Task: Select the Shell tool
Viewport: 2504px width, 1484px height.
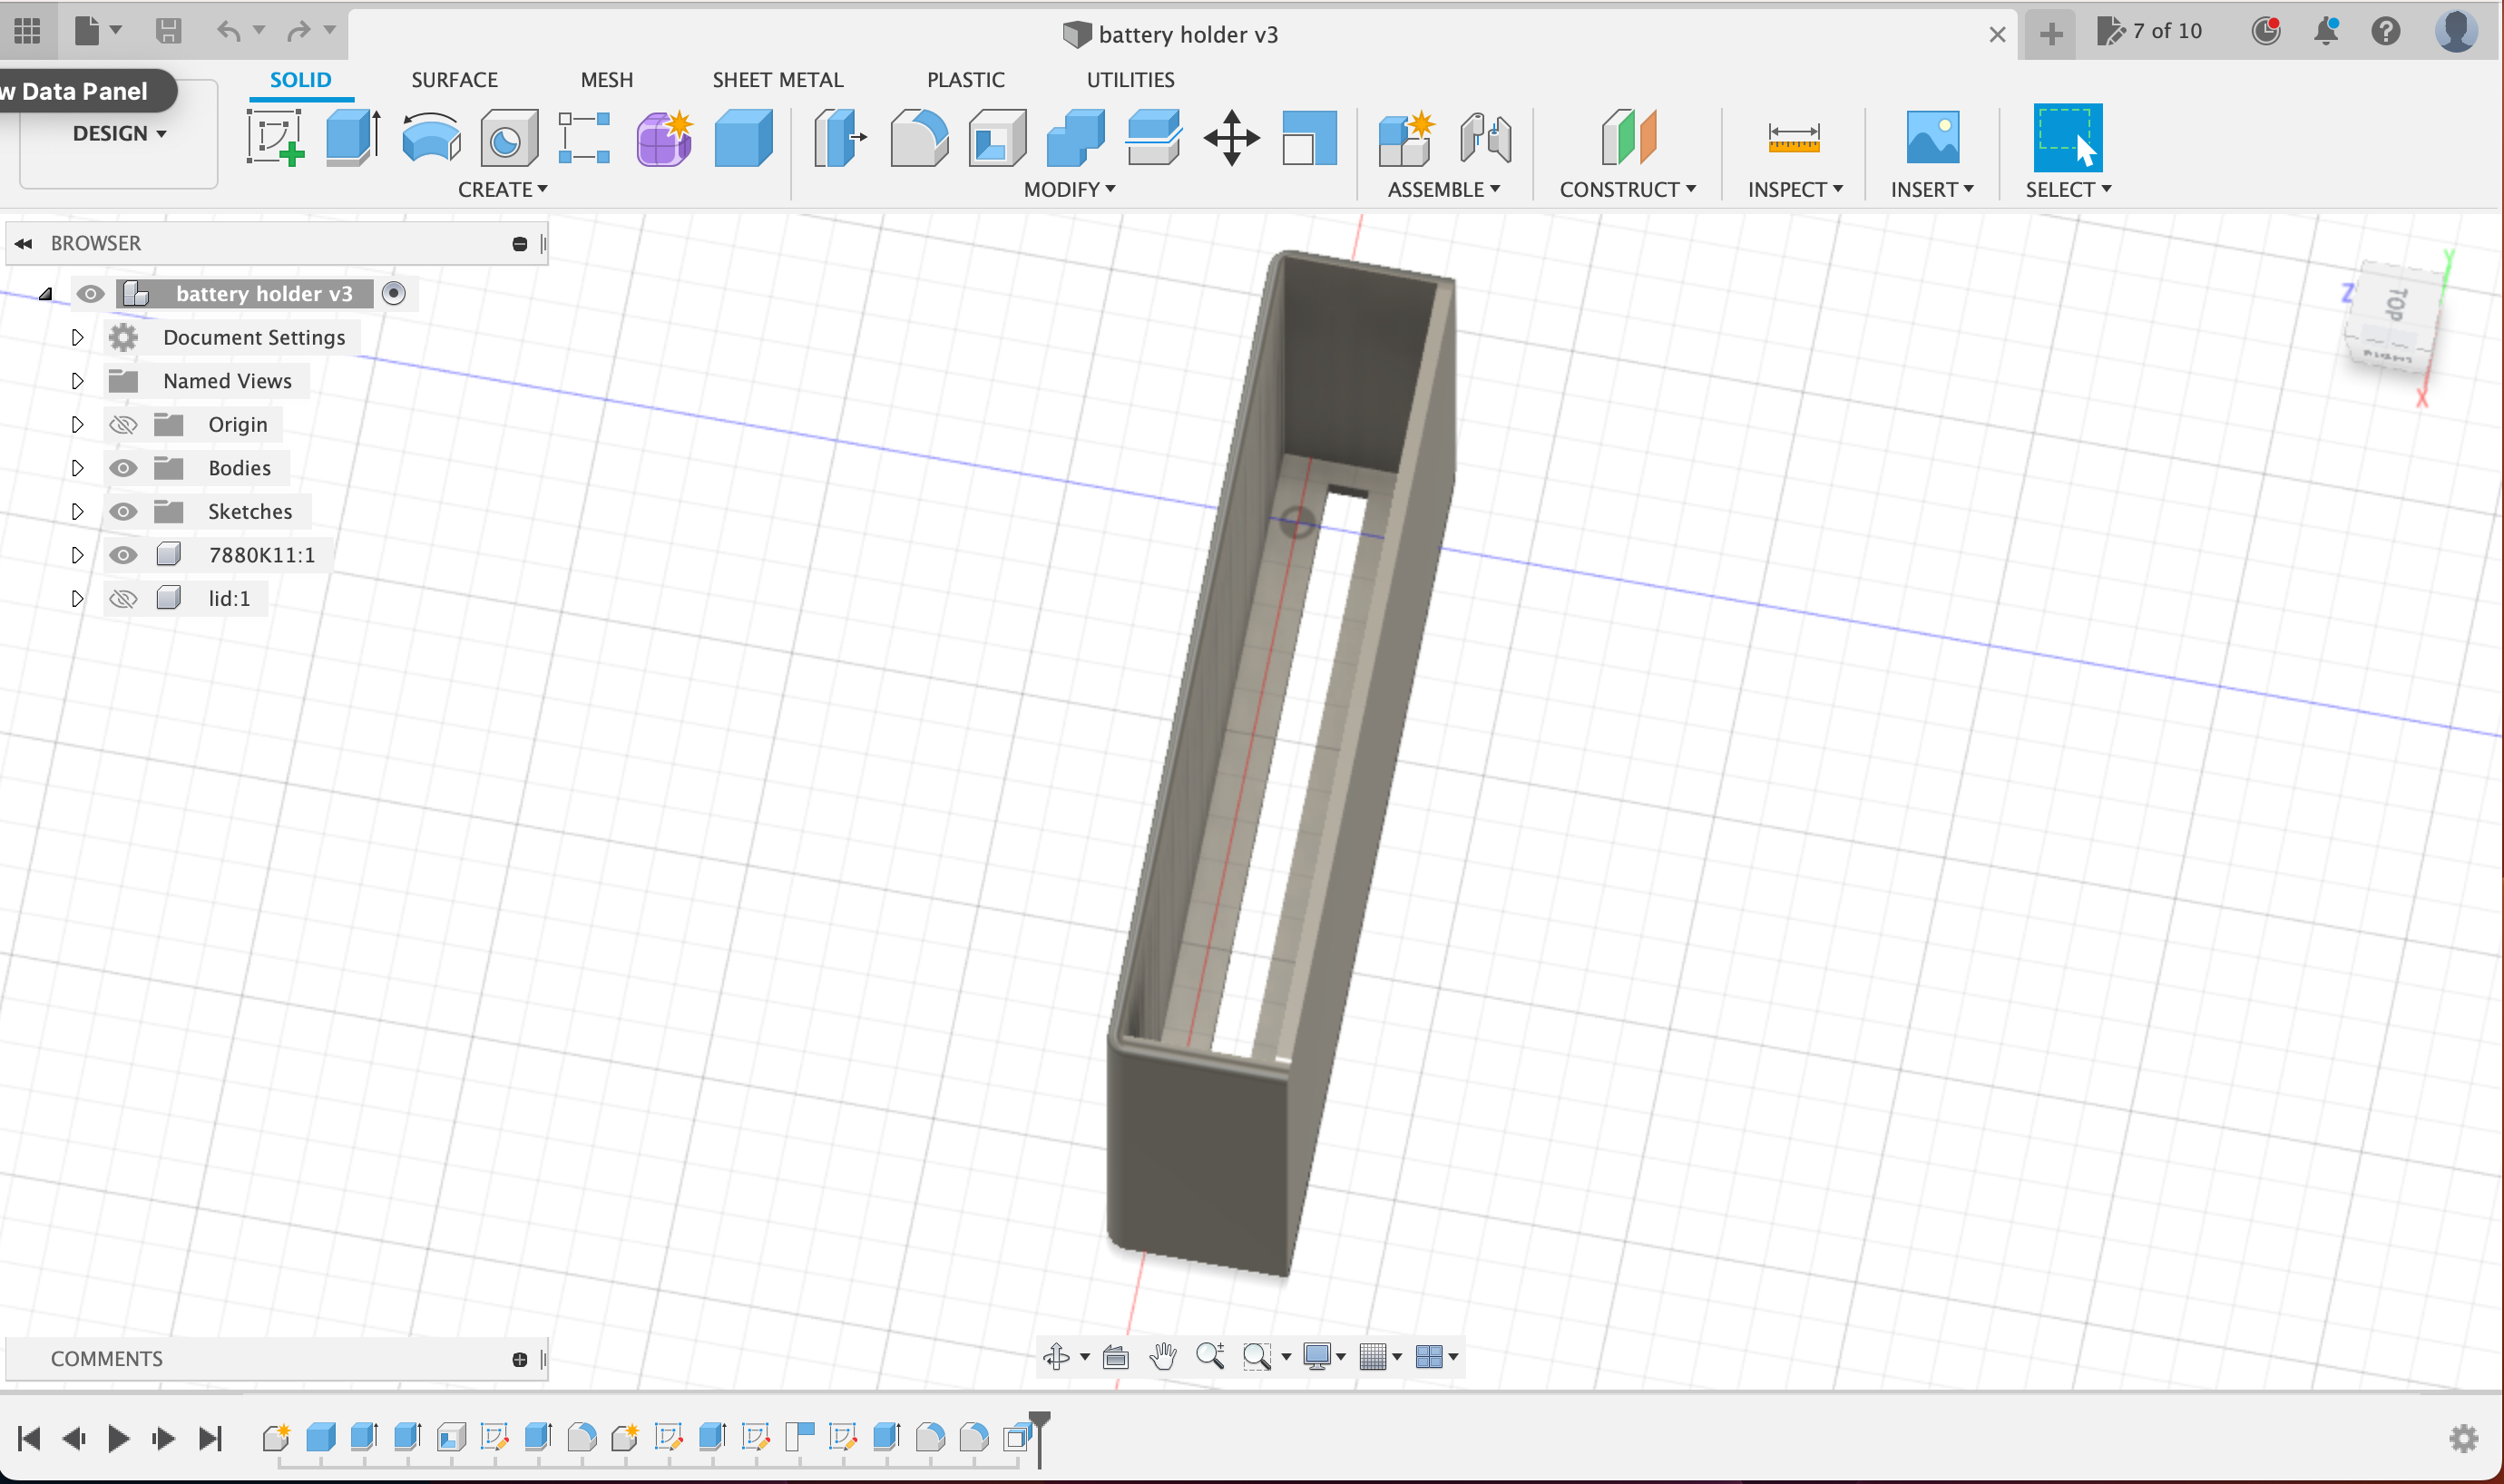Action: 997,138
